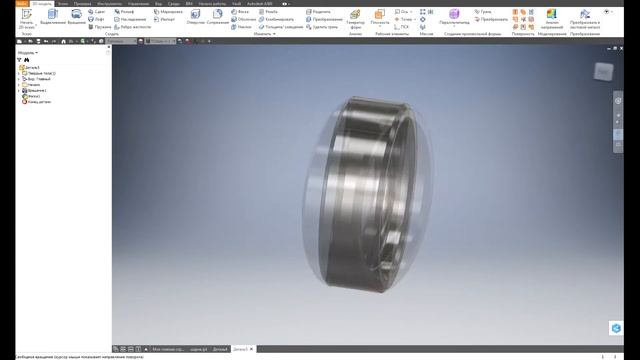The width and height of the screenshot is (640, 360).
Task: Click the binoculars find icon in browser
Action: pyautogui.click(x=27, y=60)
